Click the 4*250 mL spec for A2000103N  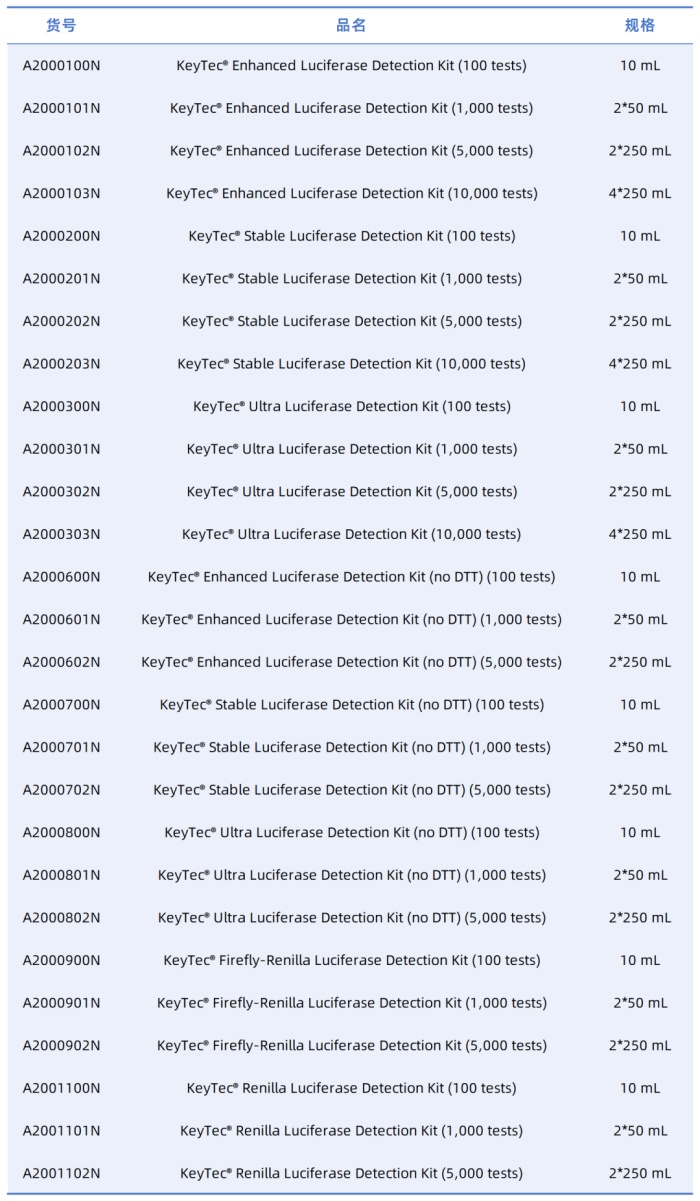(x=640, y=194)
